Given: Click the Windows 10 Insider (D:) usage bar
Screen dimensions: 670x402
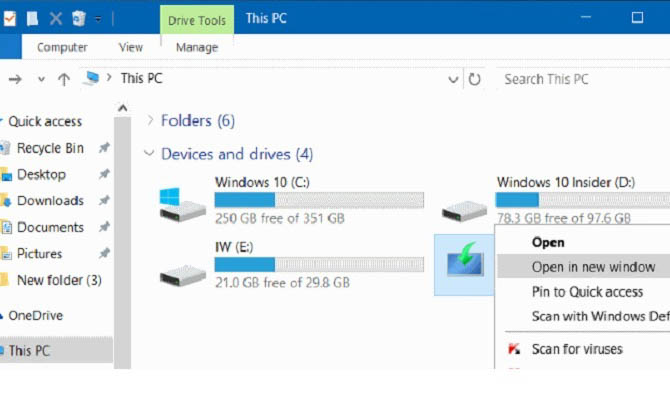Looking at the screenshot, I should (x=583, y=200).
